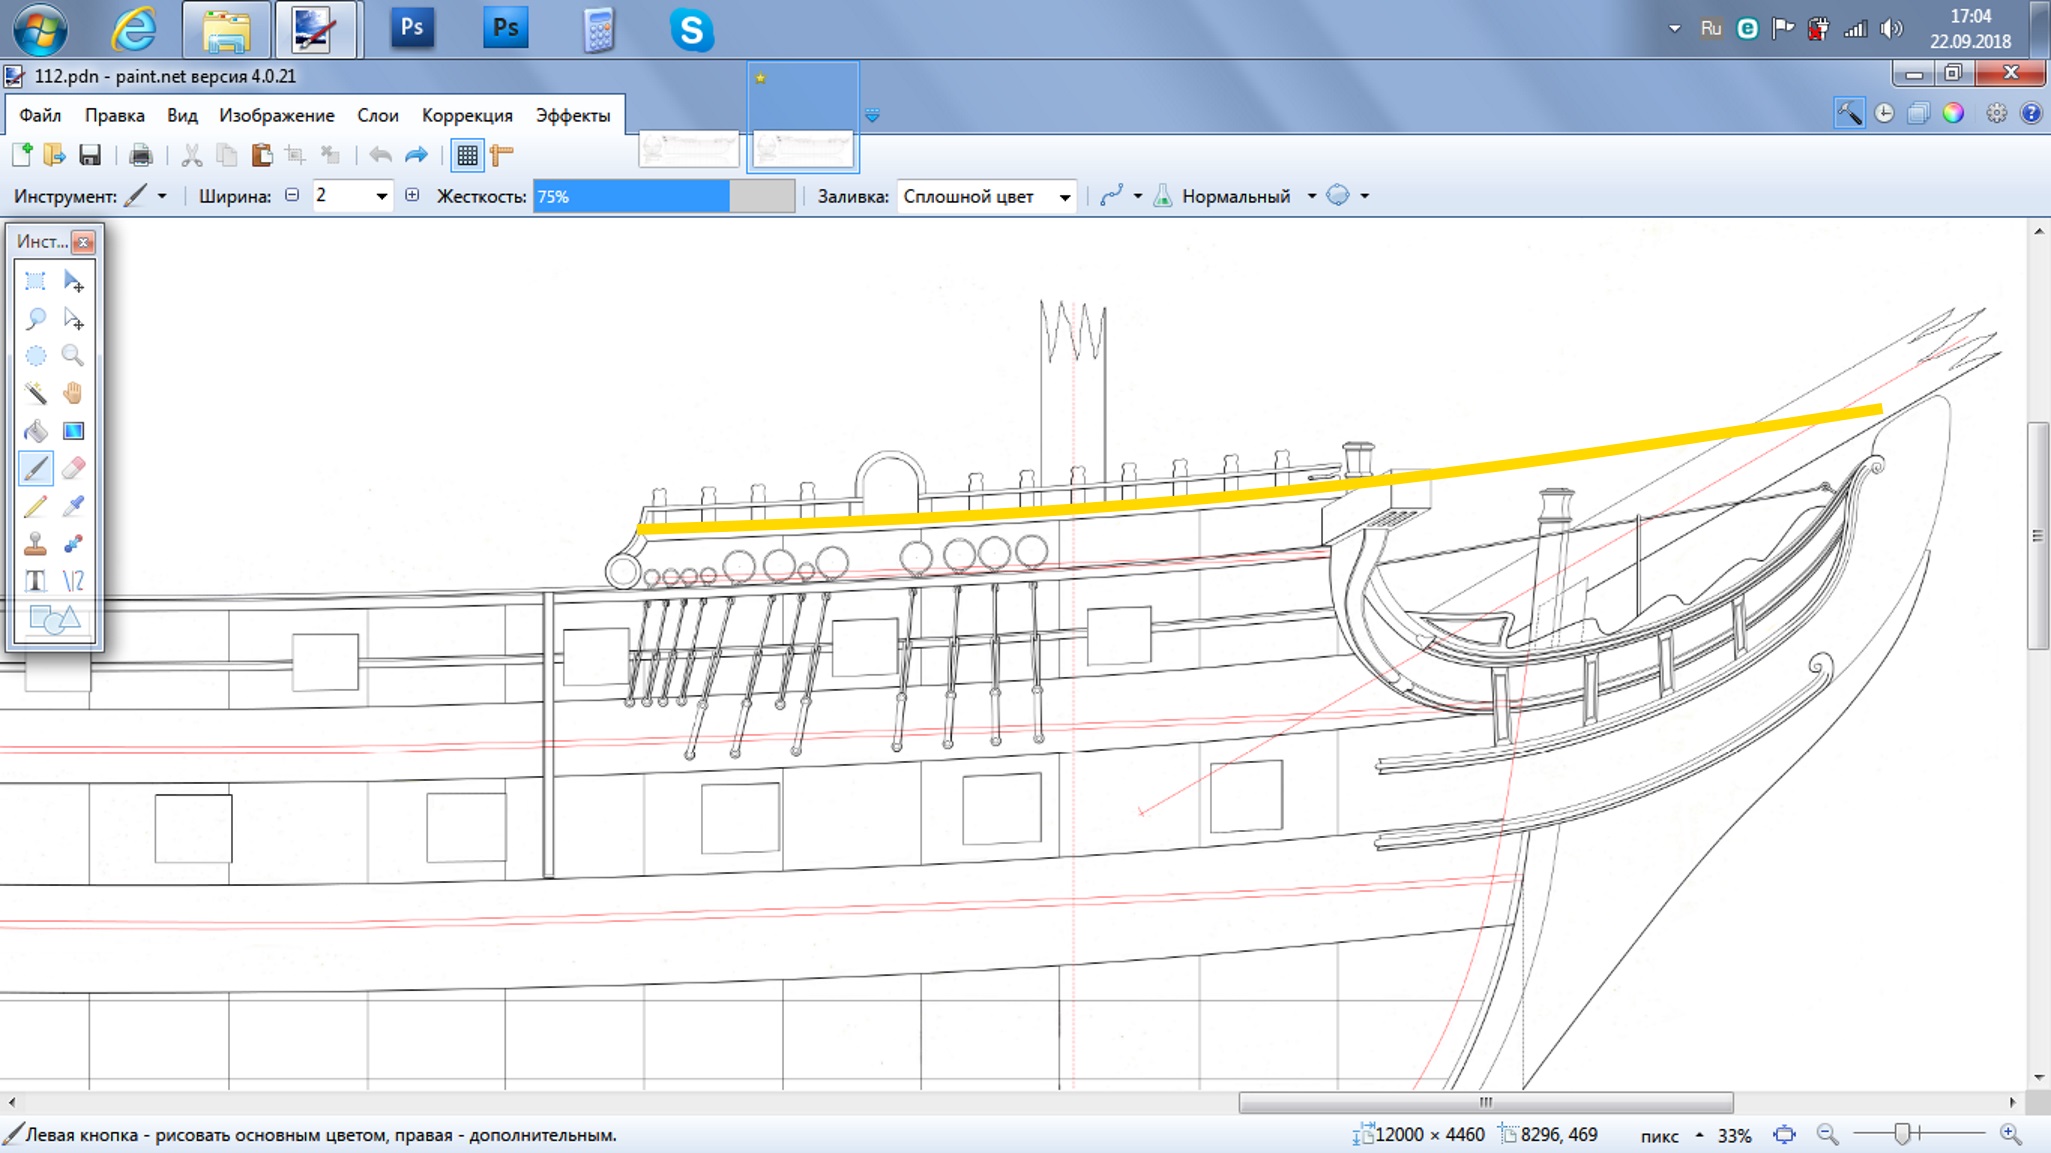
Task: Select the Pencil tool
Action: tap(35, 506)
